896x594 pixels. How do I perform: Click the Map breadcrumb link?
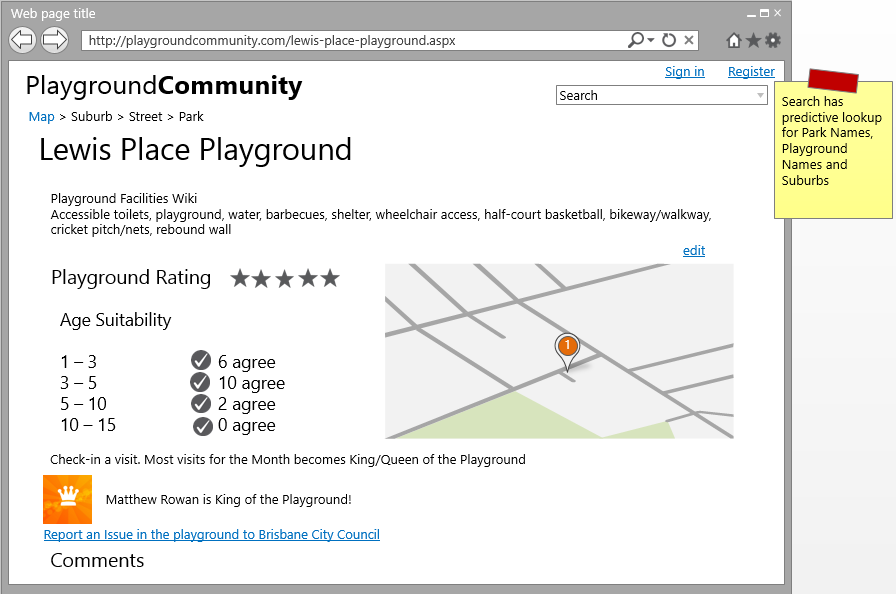click(41, 117)
